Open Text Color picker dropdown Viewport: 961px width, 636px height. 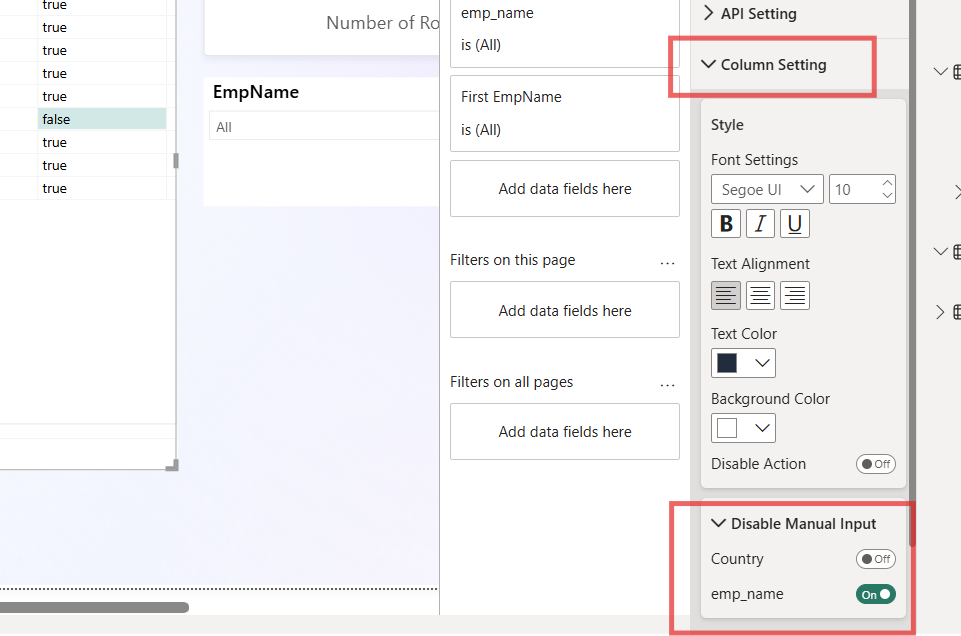(743, 363)
